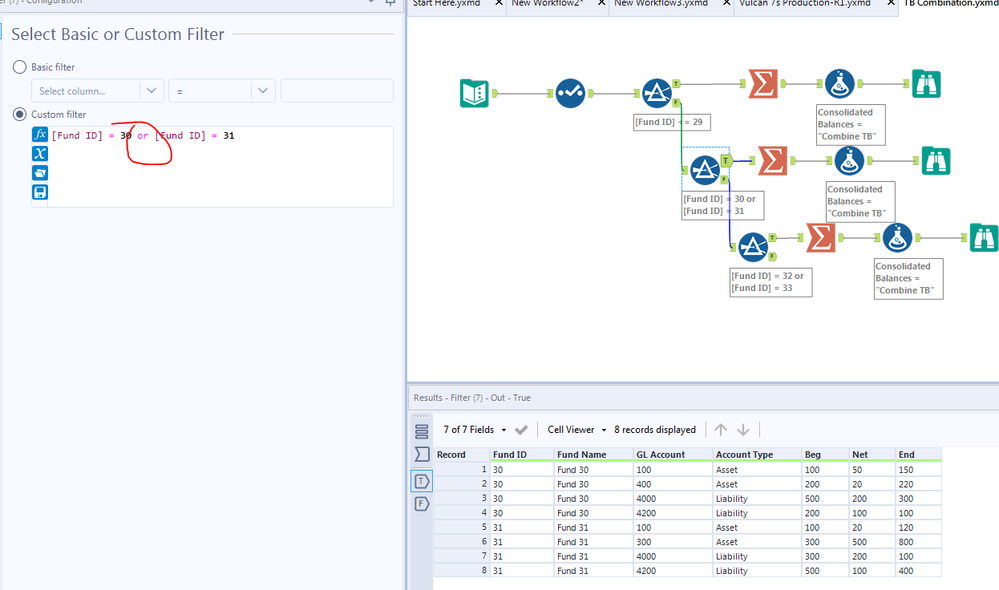Choose the Basic filter radio option
This screenshot has height=590, width=999.
(x=20, y=67)
